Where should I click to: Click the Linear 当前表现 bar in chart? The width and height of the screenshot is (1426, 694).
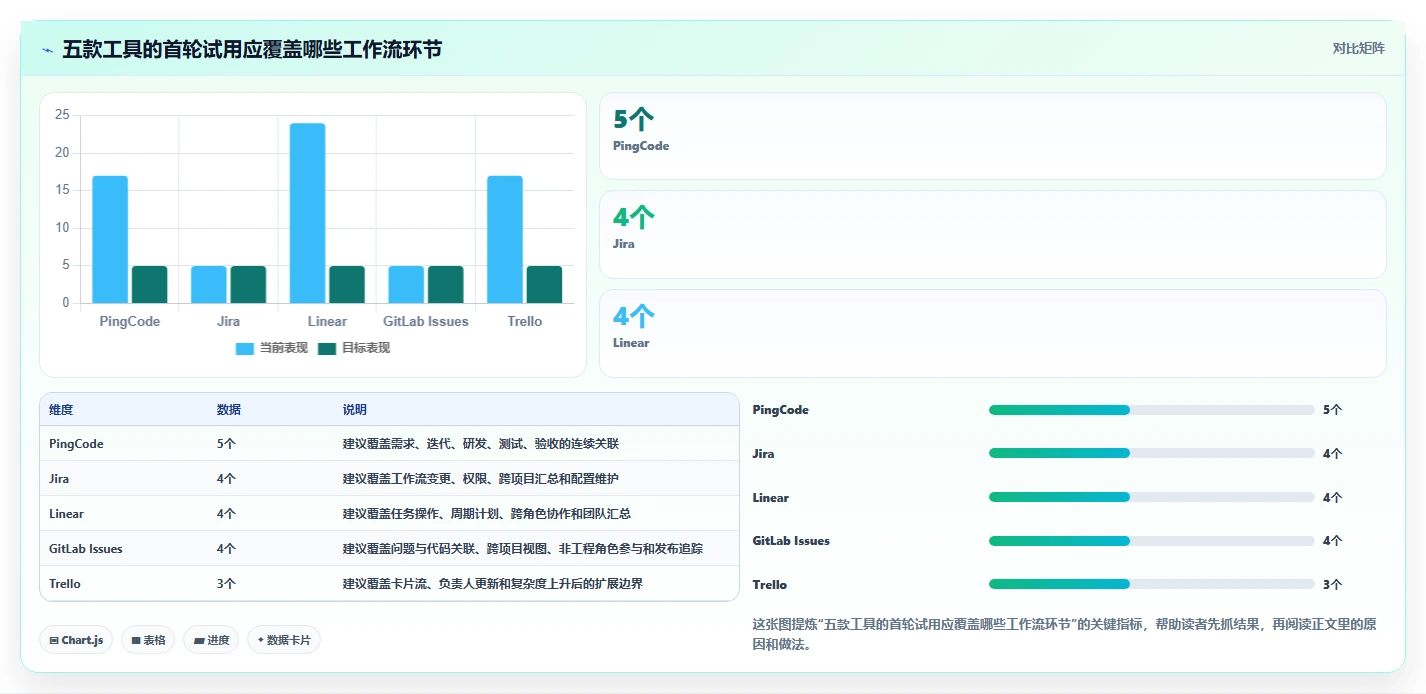307,213
